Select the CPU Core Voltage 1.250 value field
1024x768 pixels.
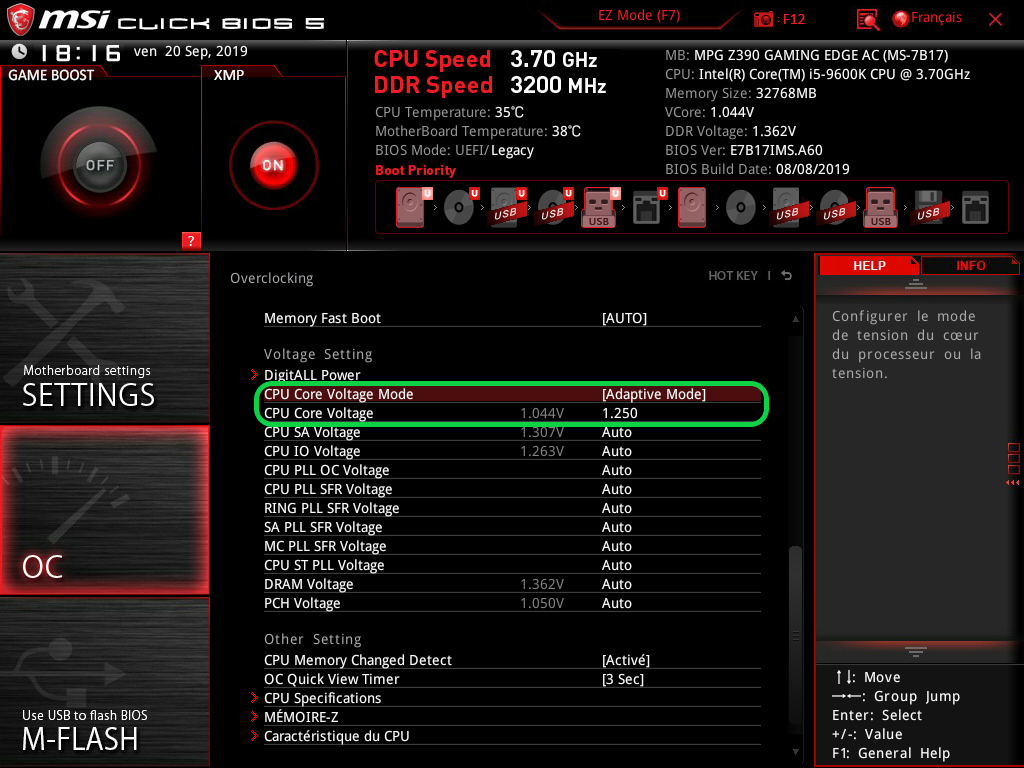coord(619,413)
